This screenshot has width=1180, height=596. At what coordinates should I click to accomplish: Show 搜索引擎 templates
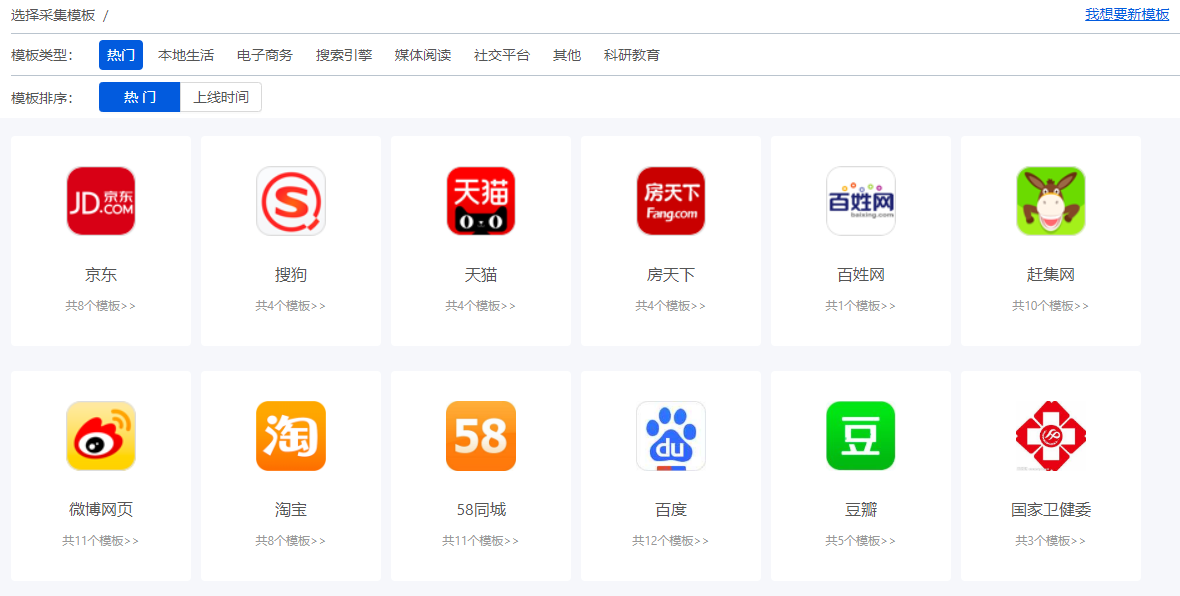(x=344, y=55)
